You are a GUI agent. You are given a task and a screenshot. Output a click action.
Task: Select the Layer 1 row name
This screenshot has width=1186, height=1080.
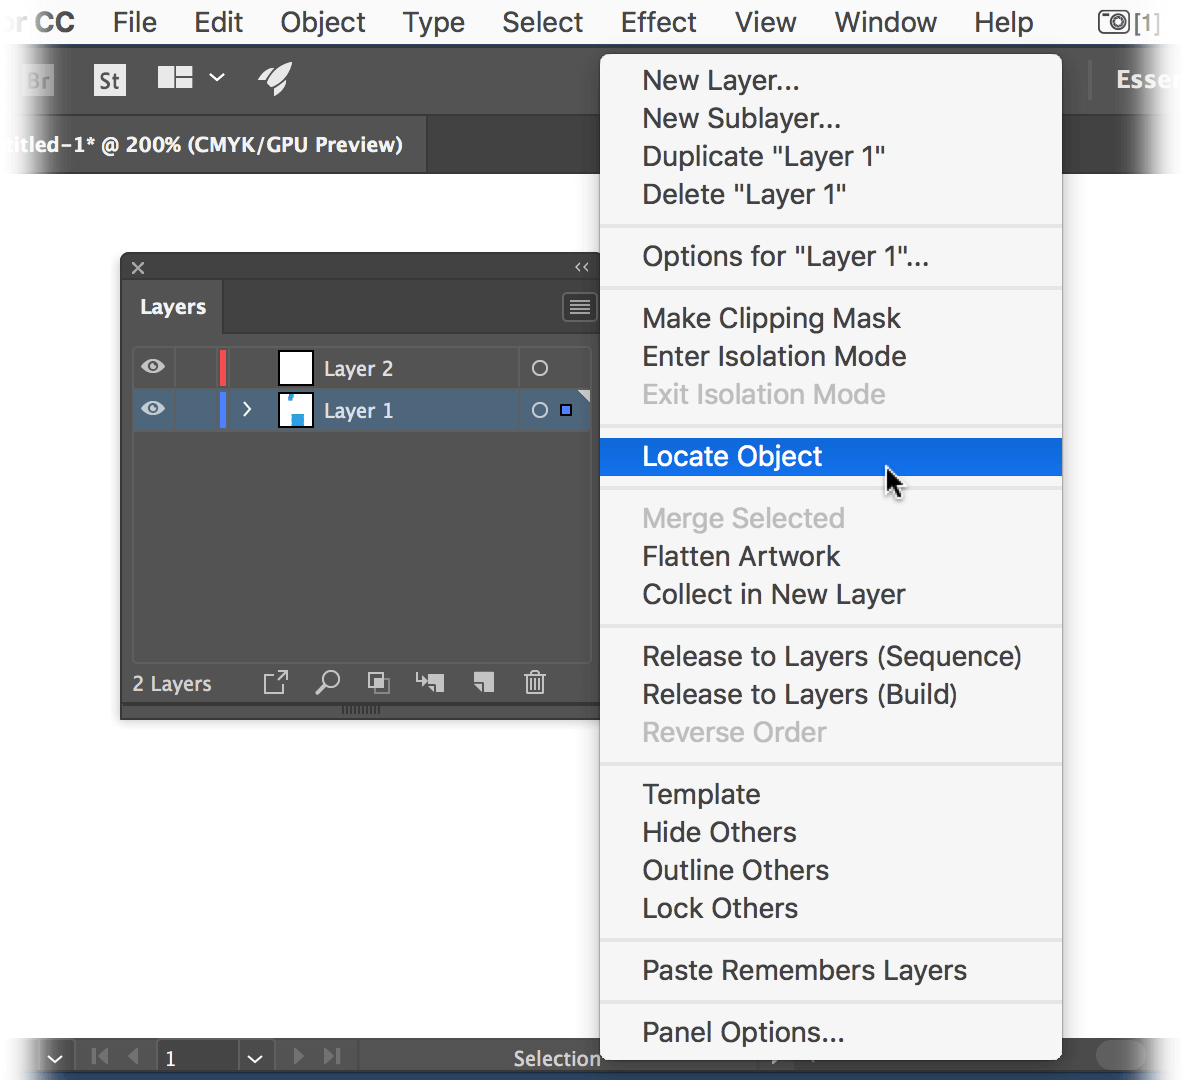point(359,411)
